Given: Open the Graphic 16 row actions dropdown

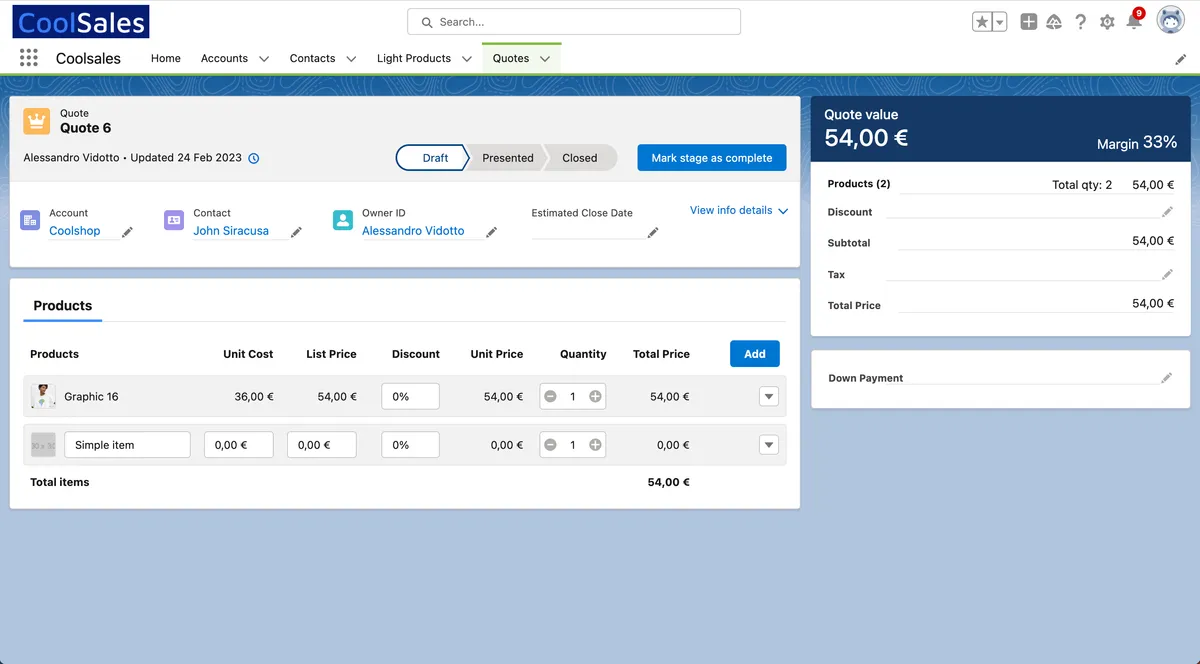Looking at the screenshot, I should 769,397.
